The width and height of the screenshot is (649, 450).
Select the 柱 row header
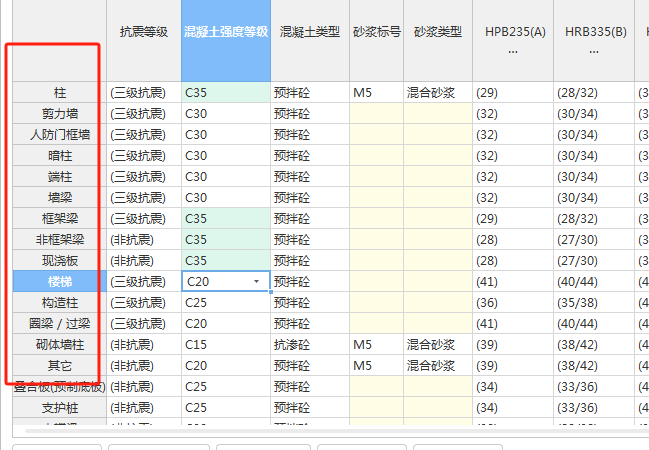[60, 92]
